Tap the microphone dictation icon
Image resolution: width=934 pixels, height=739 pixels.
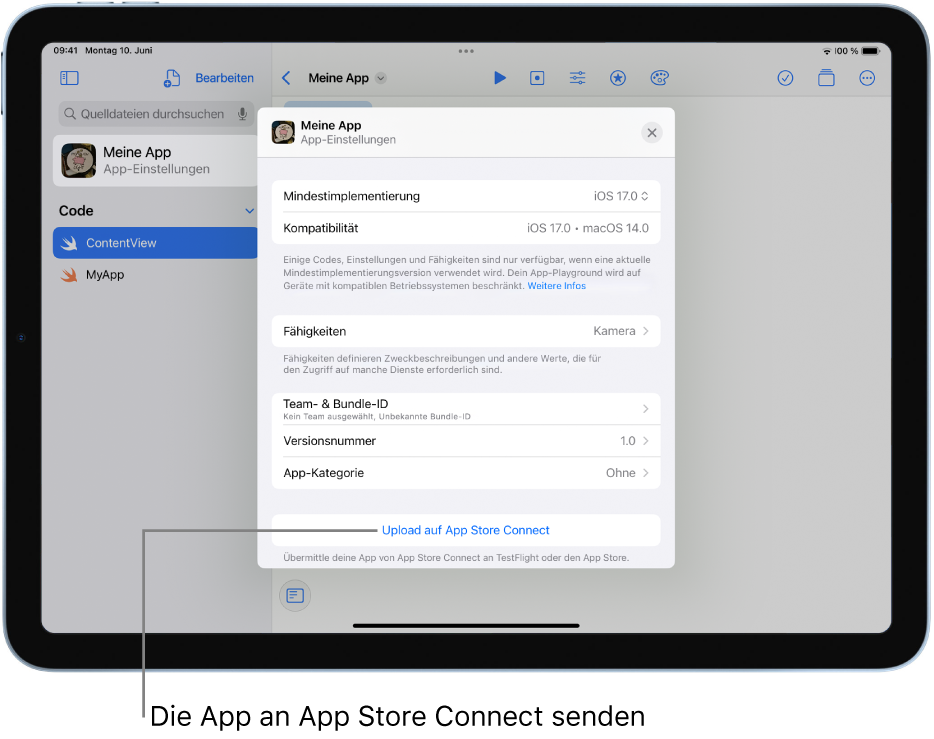point(242,114)
